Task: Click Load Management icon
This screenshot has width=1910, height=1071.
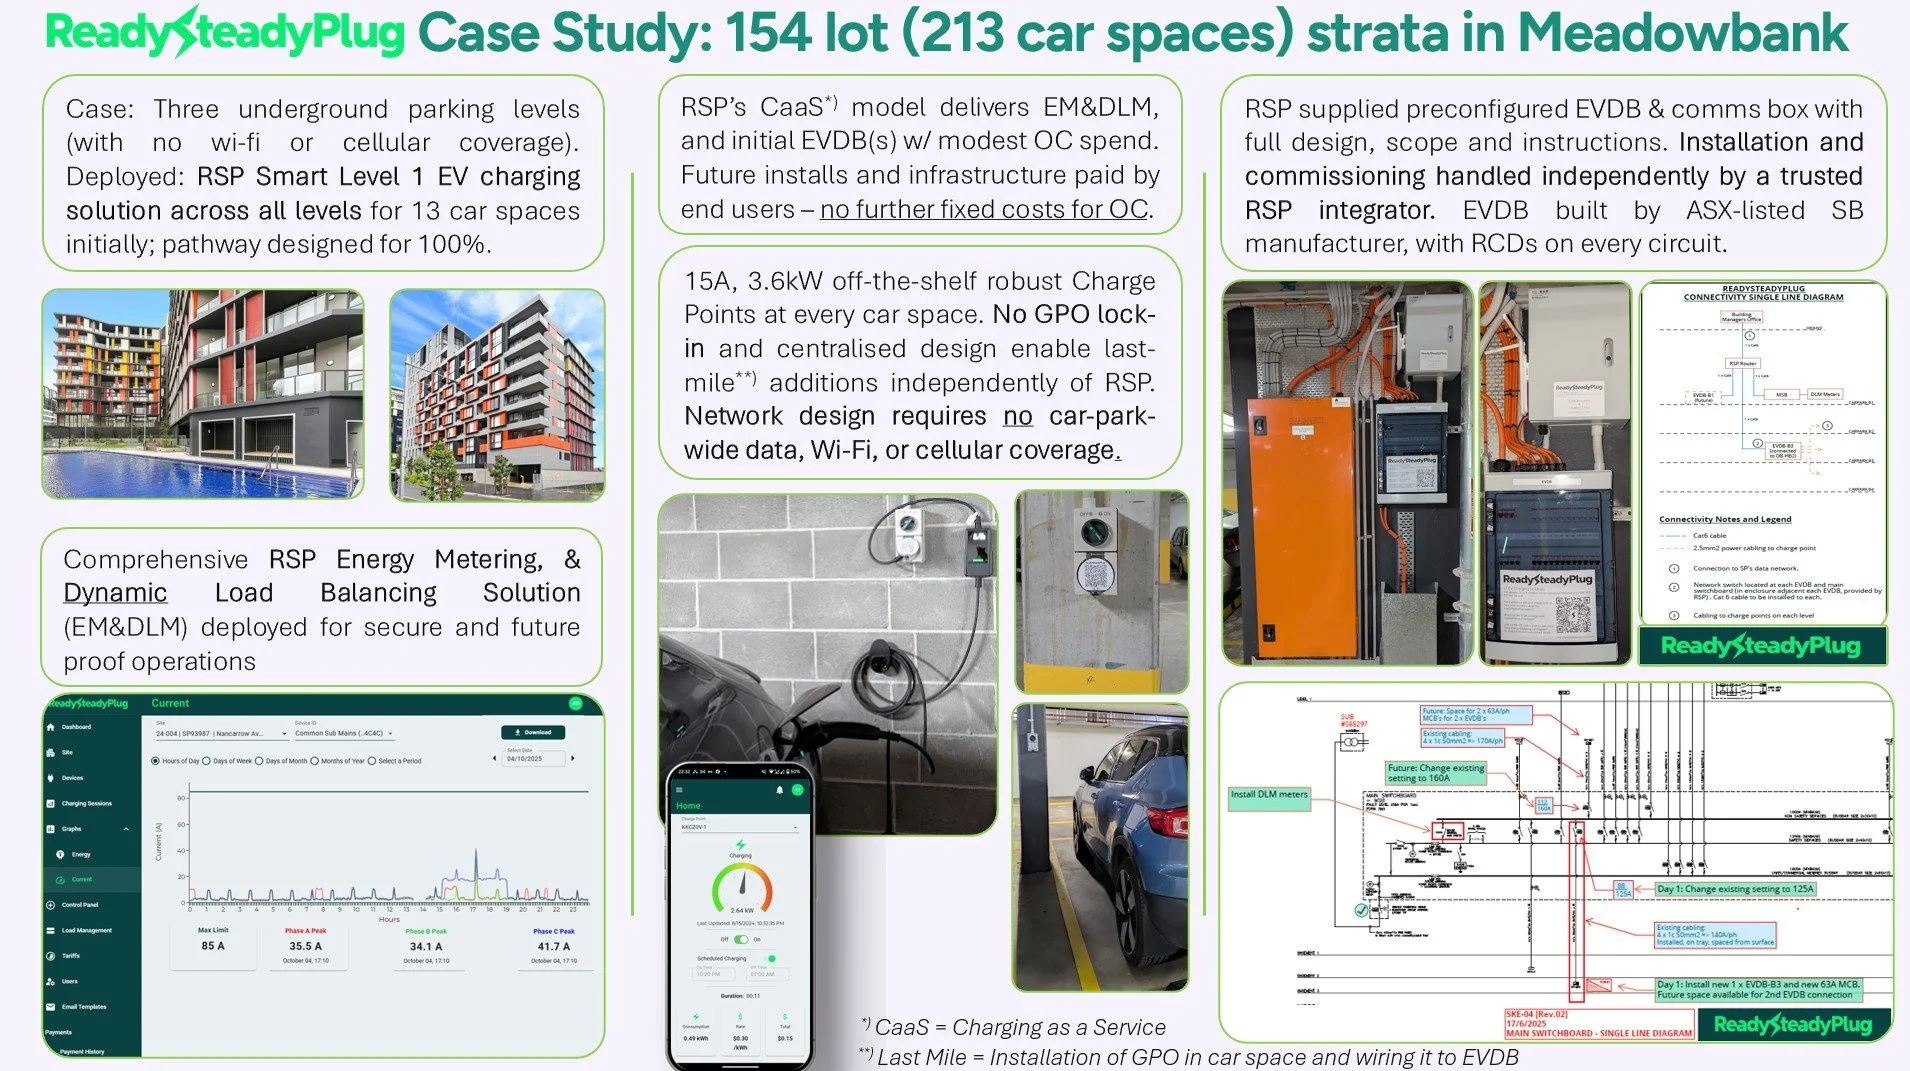Action: [51, 930]
